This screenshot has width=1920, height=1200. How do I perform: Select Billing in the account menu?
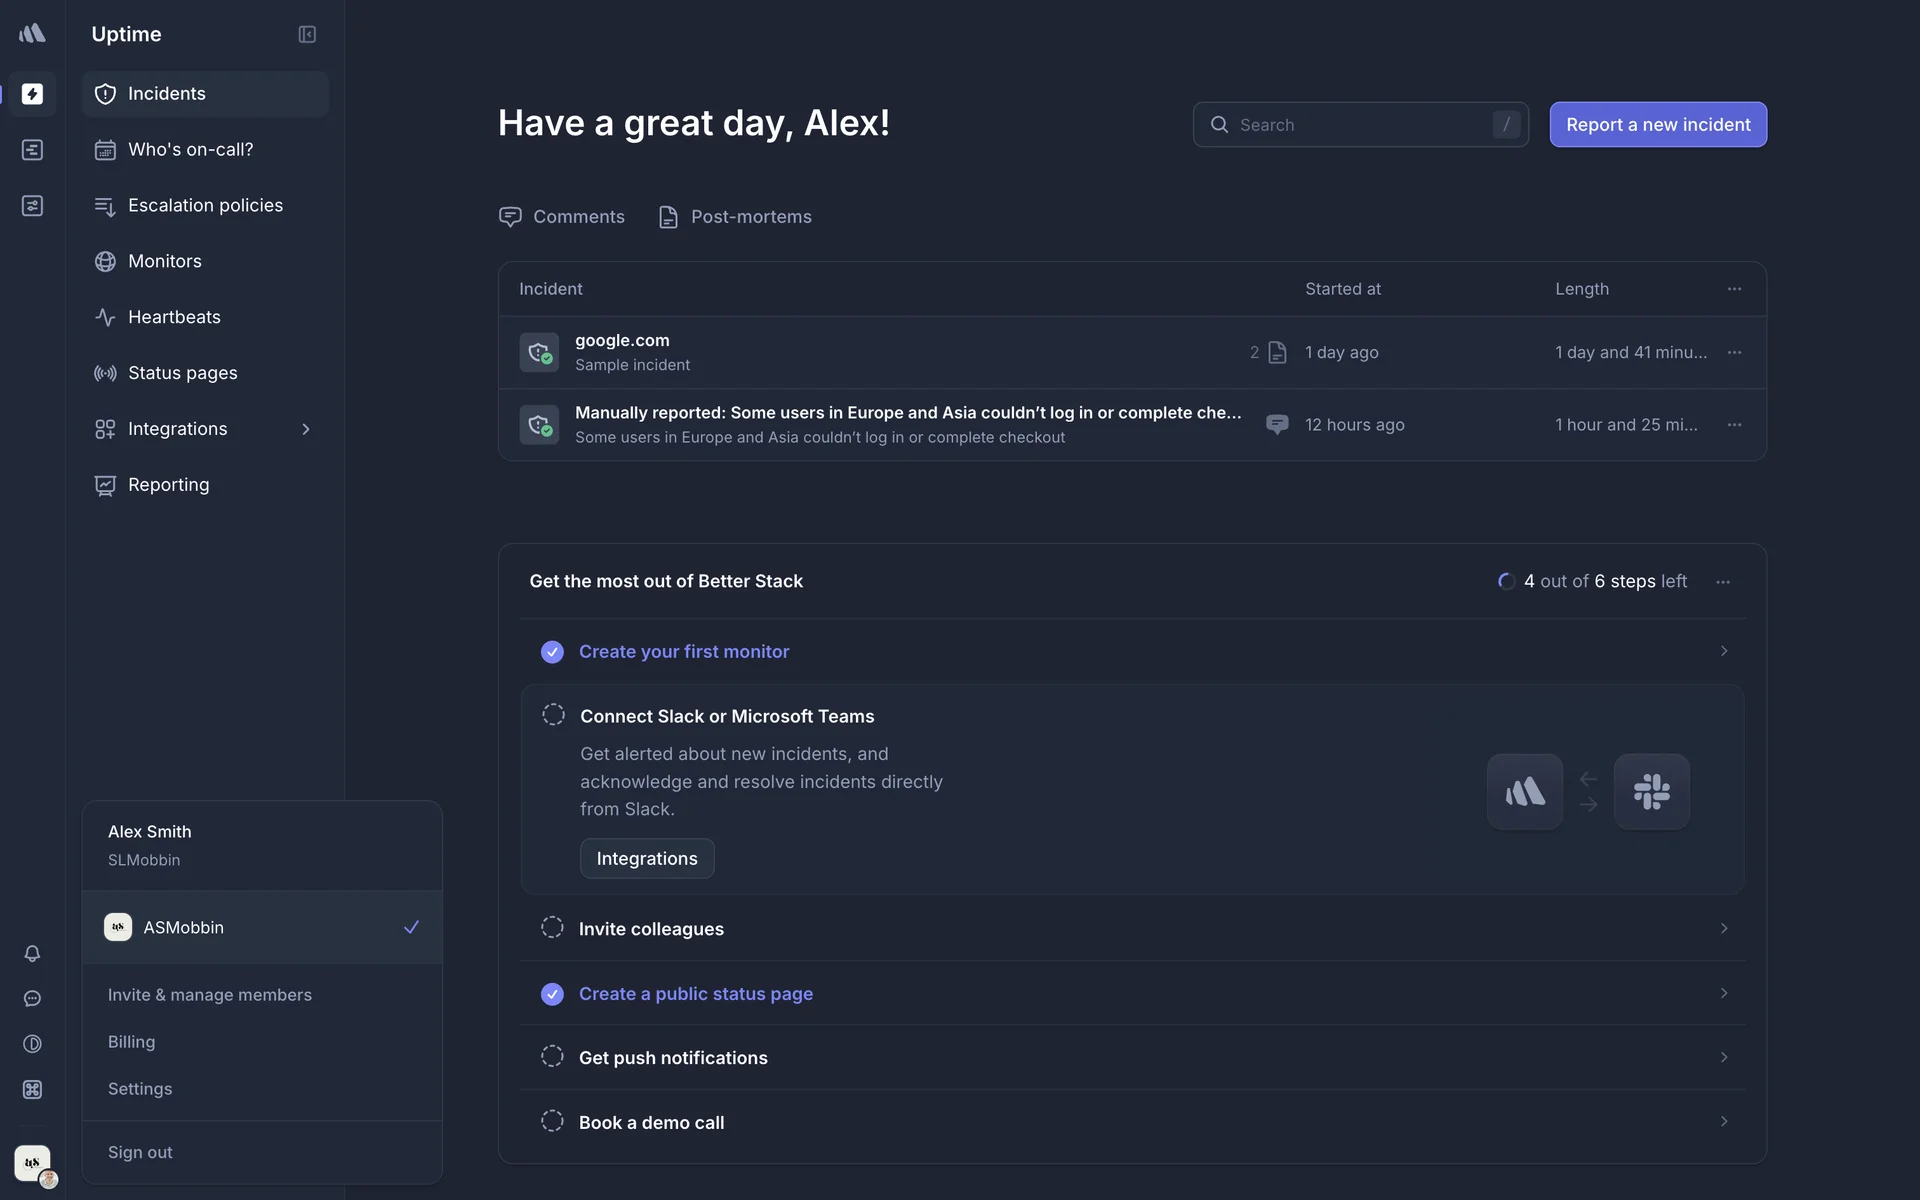click(132, 1042)
